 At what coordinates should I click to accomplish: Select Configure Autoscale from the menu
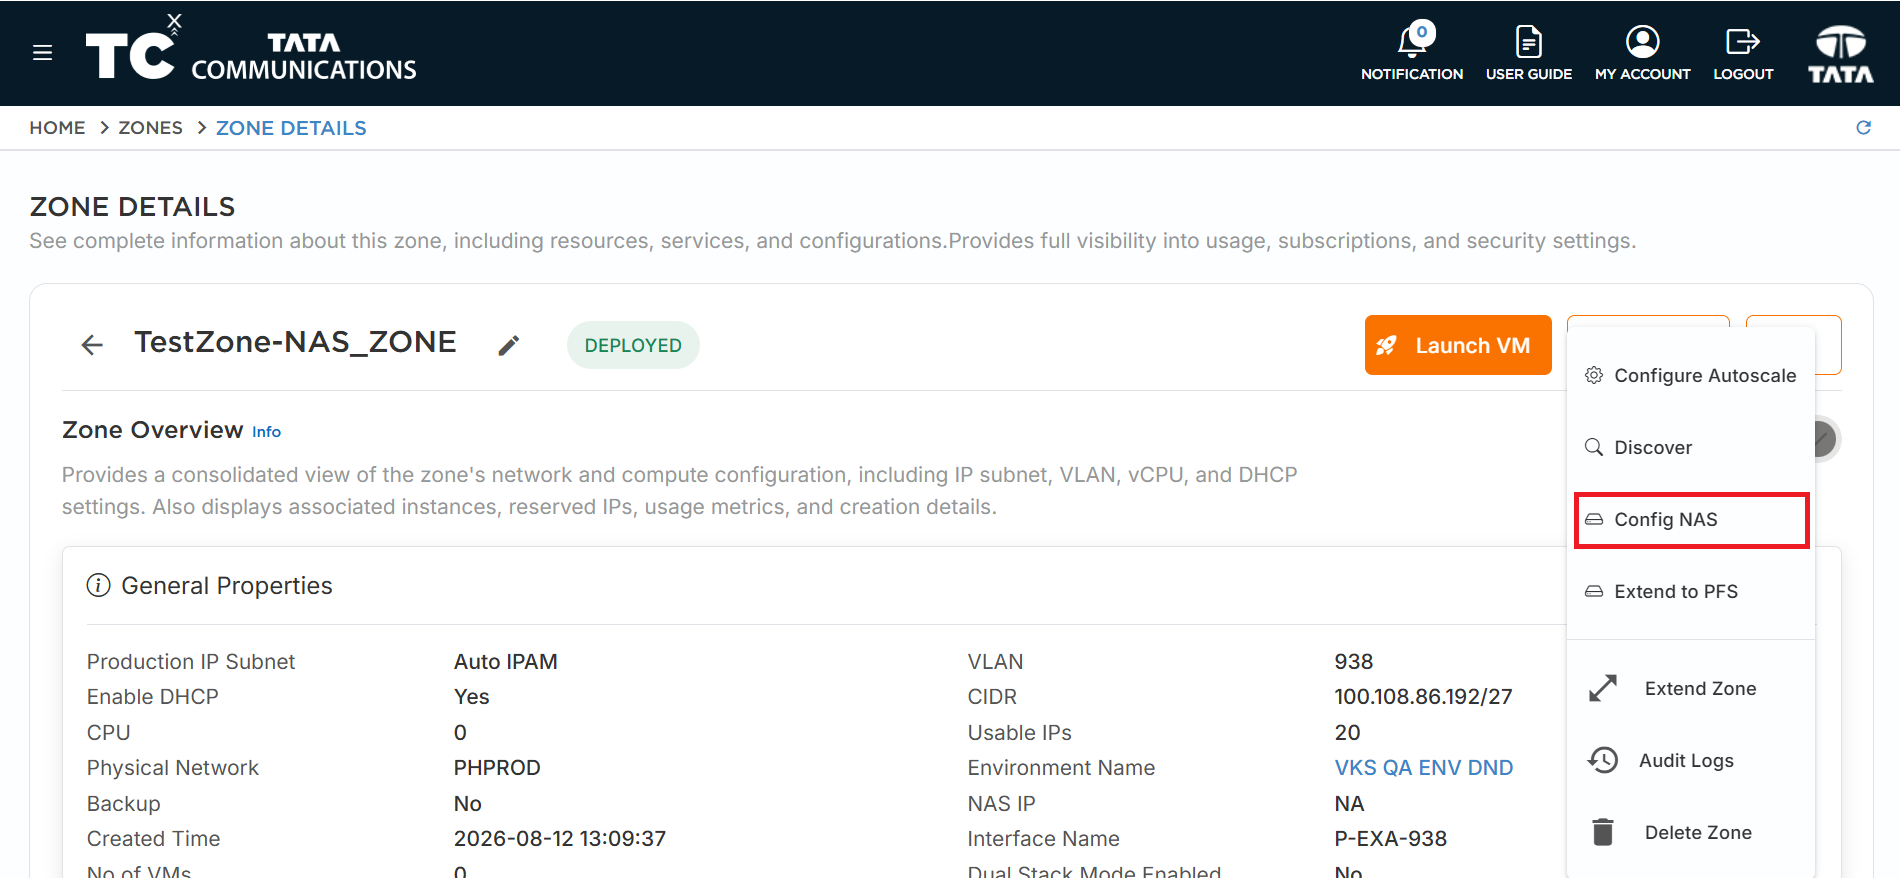[x=1690, y=375]
